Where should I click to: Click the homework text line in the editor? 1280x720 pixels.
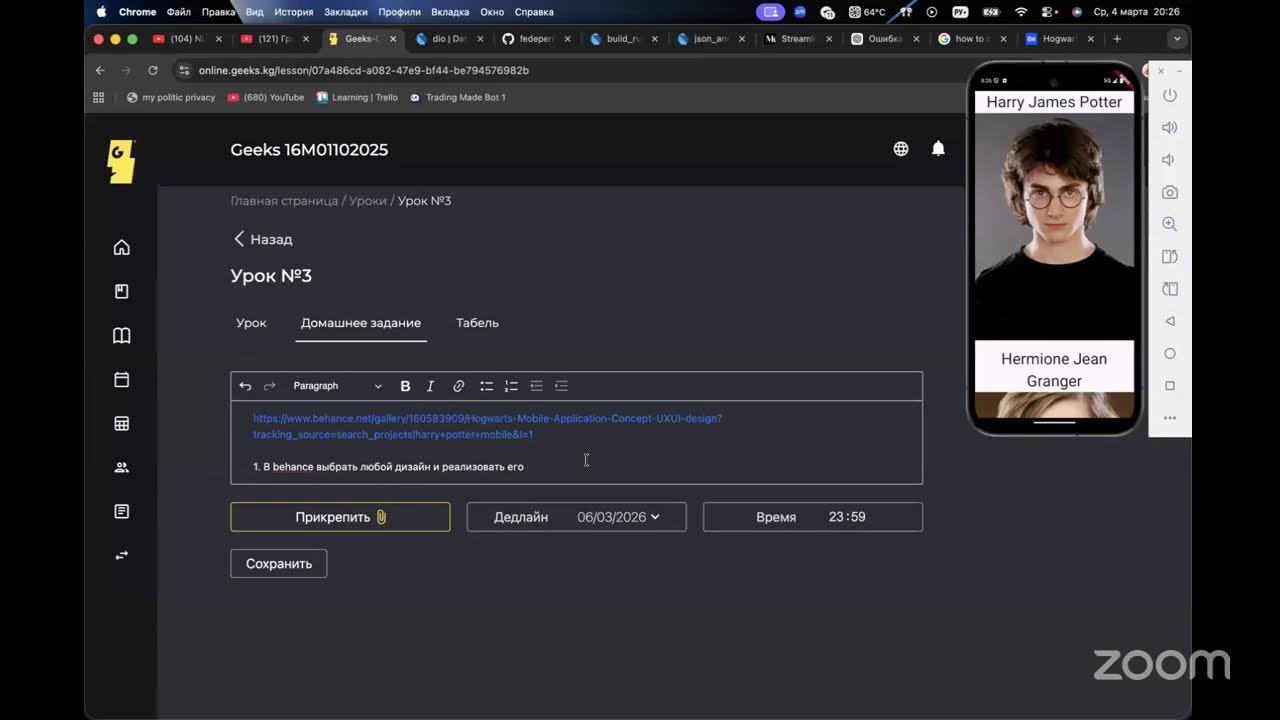click(388, 467)
